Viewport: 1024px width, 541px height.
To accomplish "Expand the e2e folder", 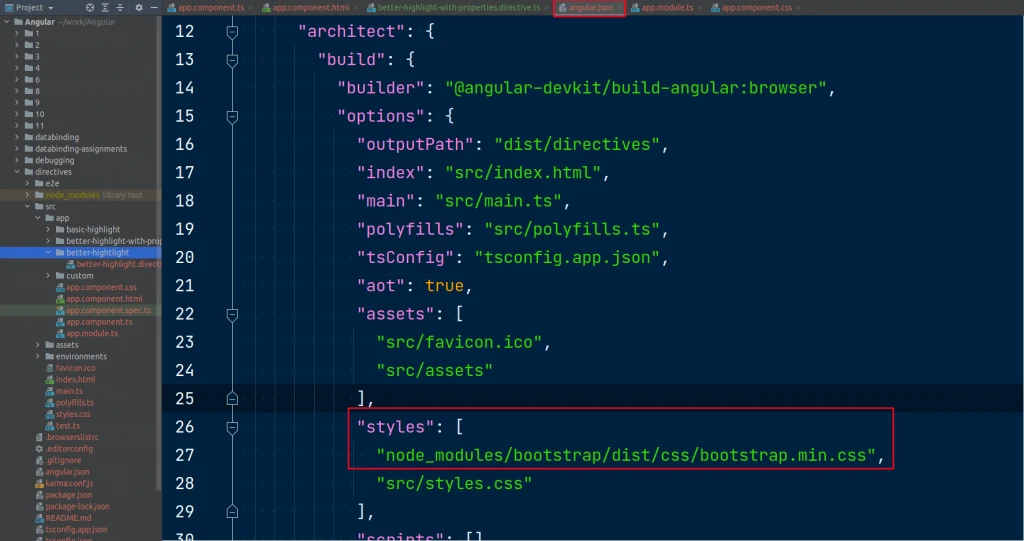I will pos(27,184).
